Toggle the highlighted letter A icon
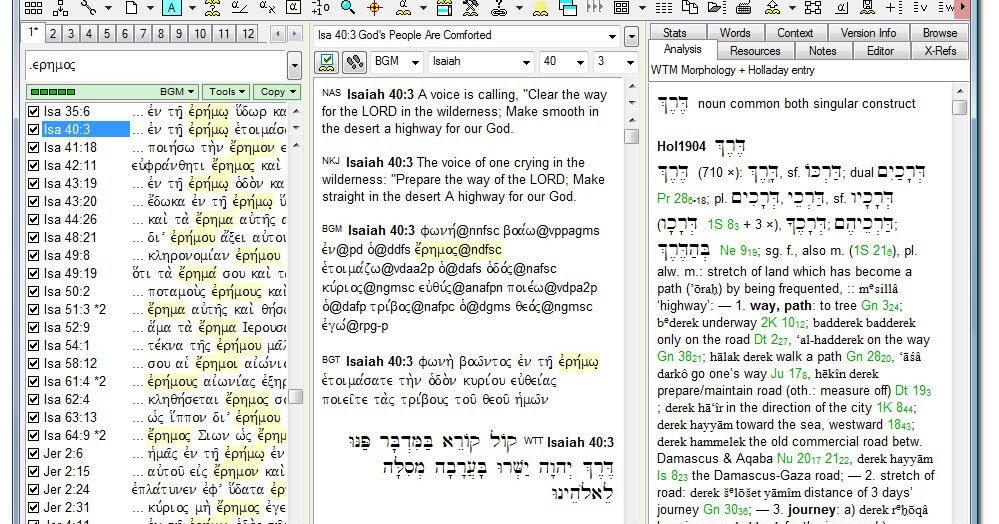Screen dimensions: 999x524 171,8
